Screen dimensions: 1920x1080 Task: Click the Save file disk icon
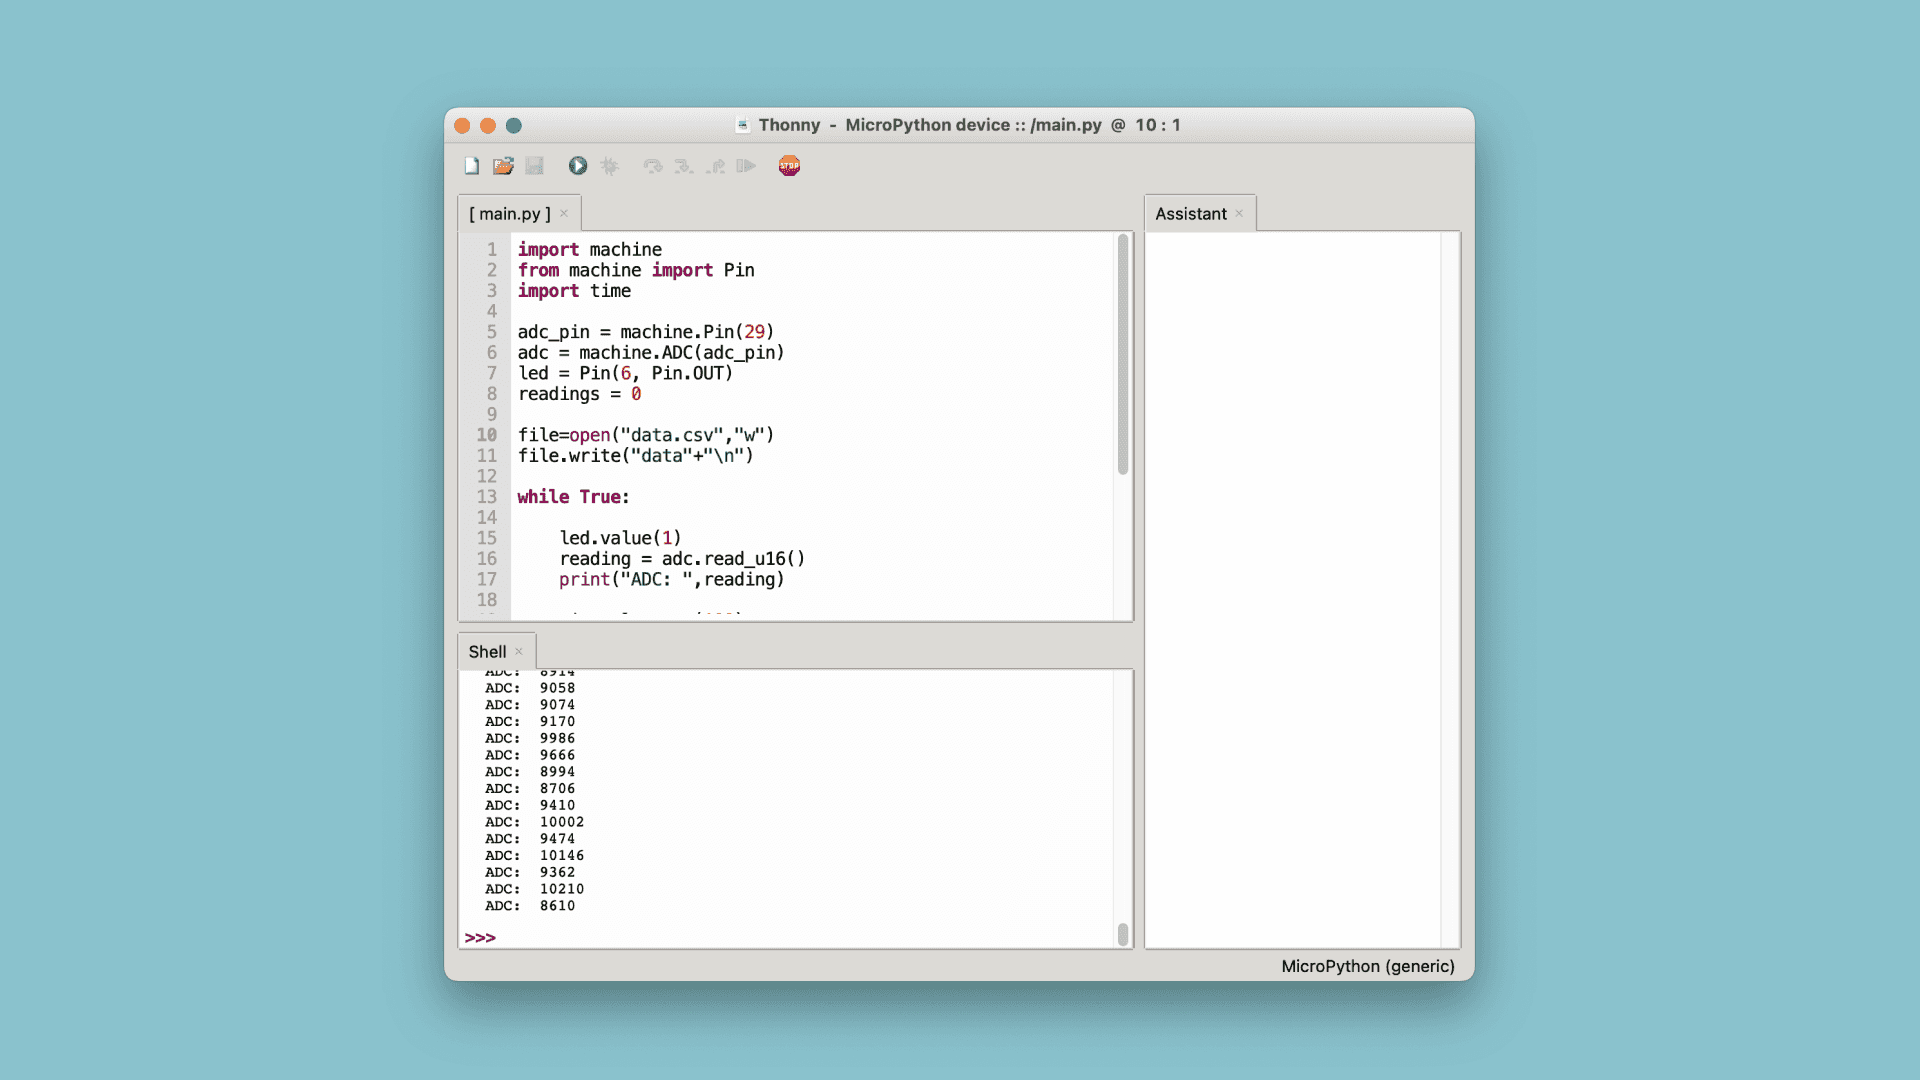point(535,166)
